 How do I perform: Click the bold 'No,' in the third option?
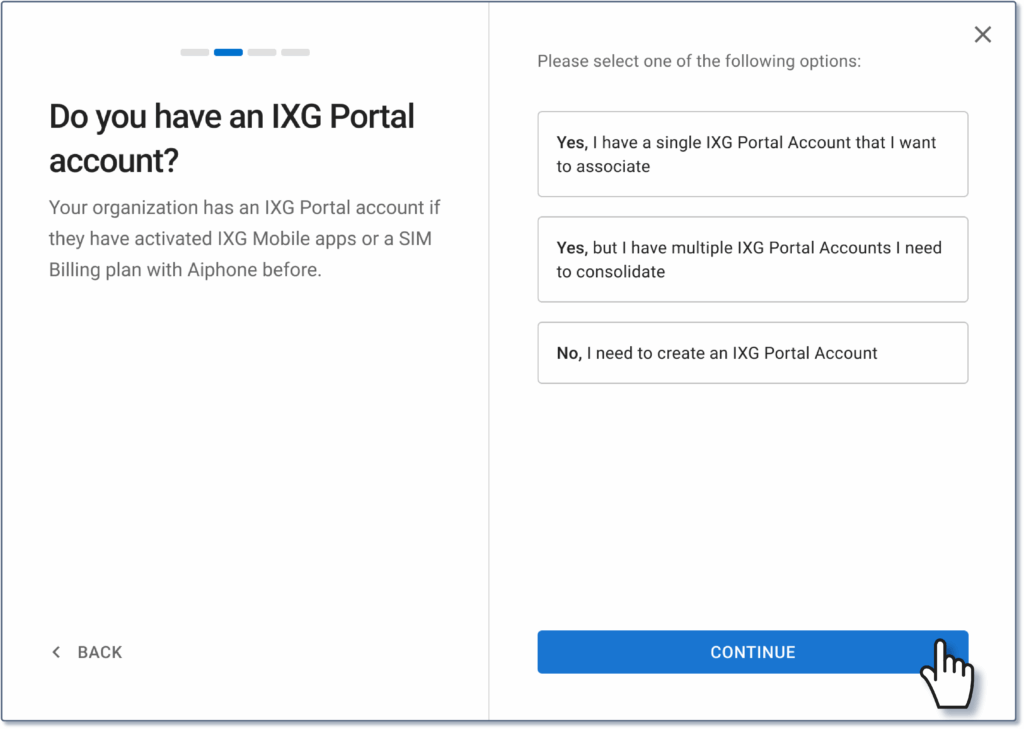tap(569, 353)
